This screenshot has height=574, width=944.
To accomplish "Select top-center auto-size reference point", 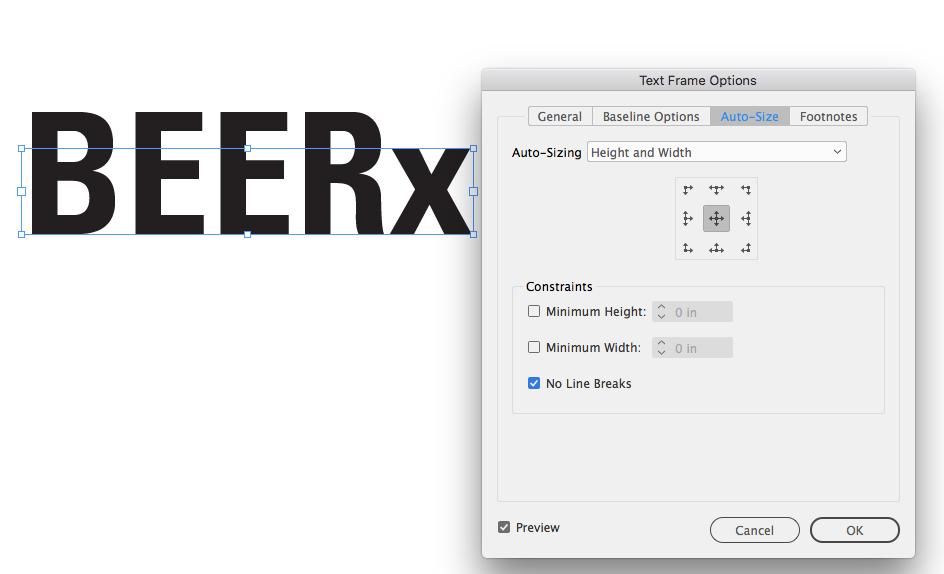I will 716,190.
